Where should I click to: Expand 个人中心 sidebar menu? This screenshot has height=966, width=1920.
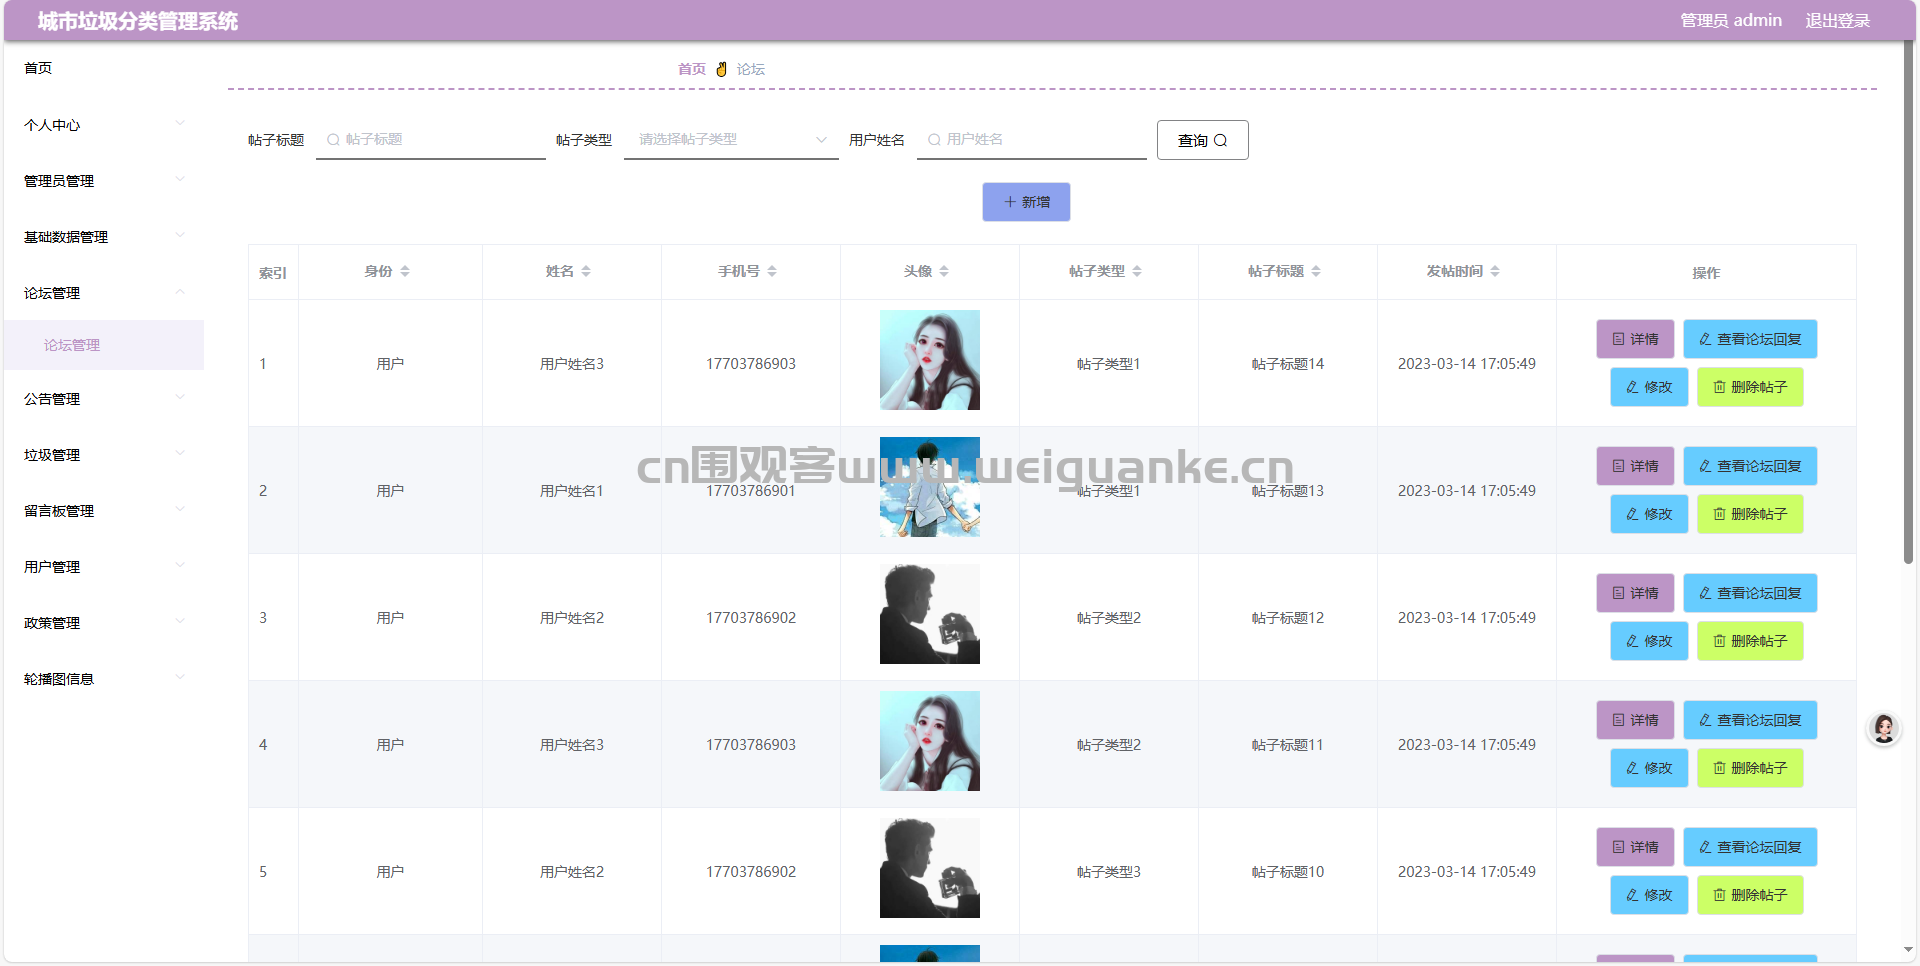pyautogui.click(x=104, y=125)
